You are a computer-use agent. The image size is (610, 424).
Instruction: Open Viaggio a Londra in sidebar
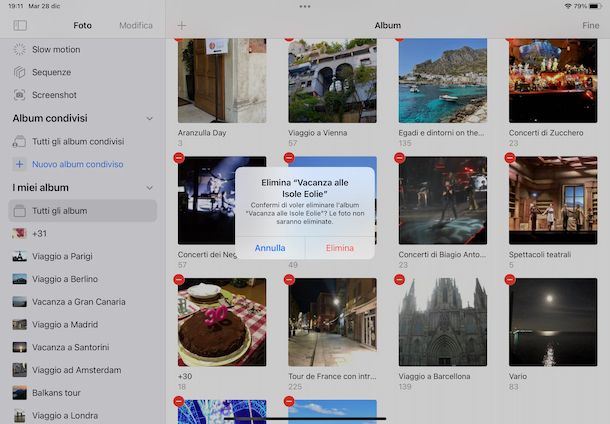click(82, 415)
